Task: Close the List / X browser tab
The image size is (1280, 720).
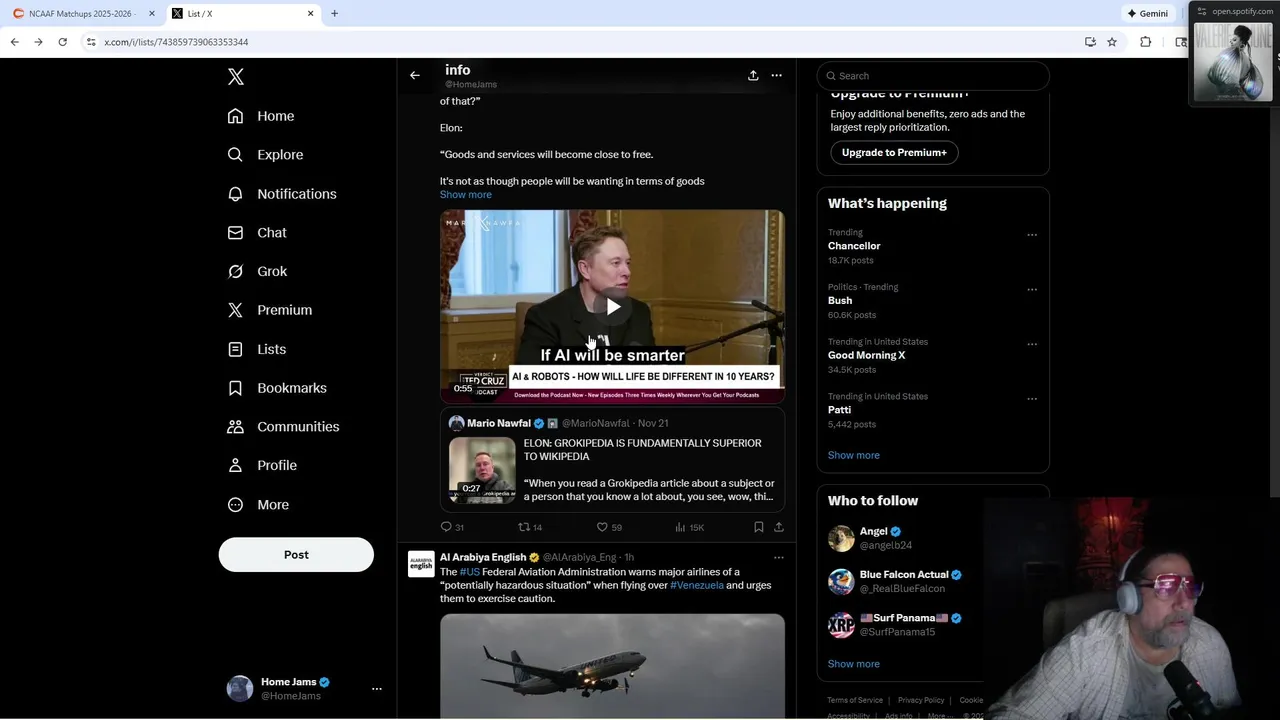Action: click(x=310, y=13)
